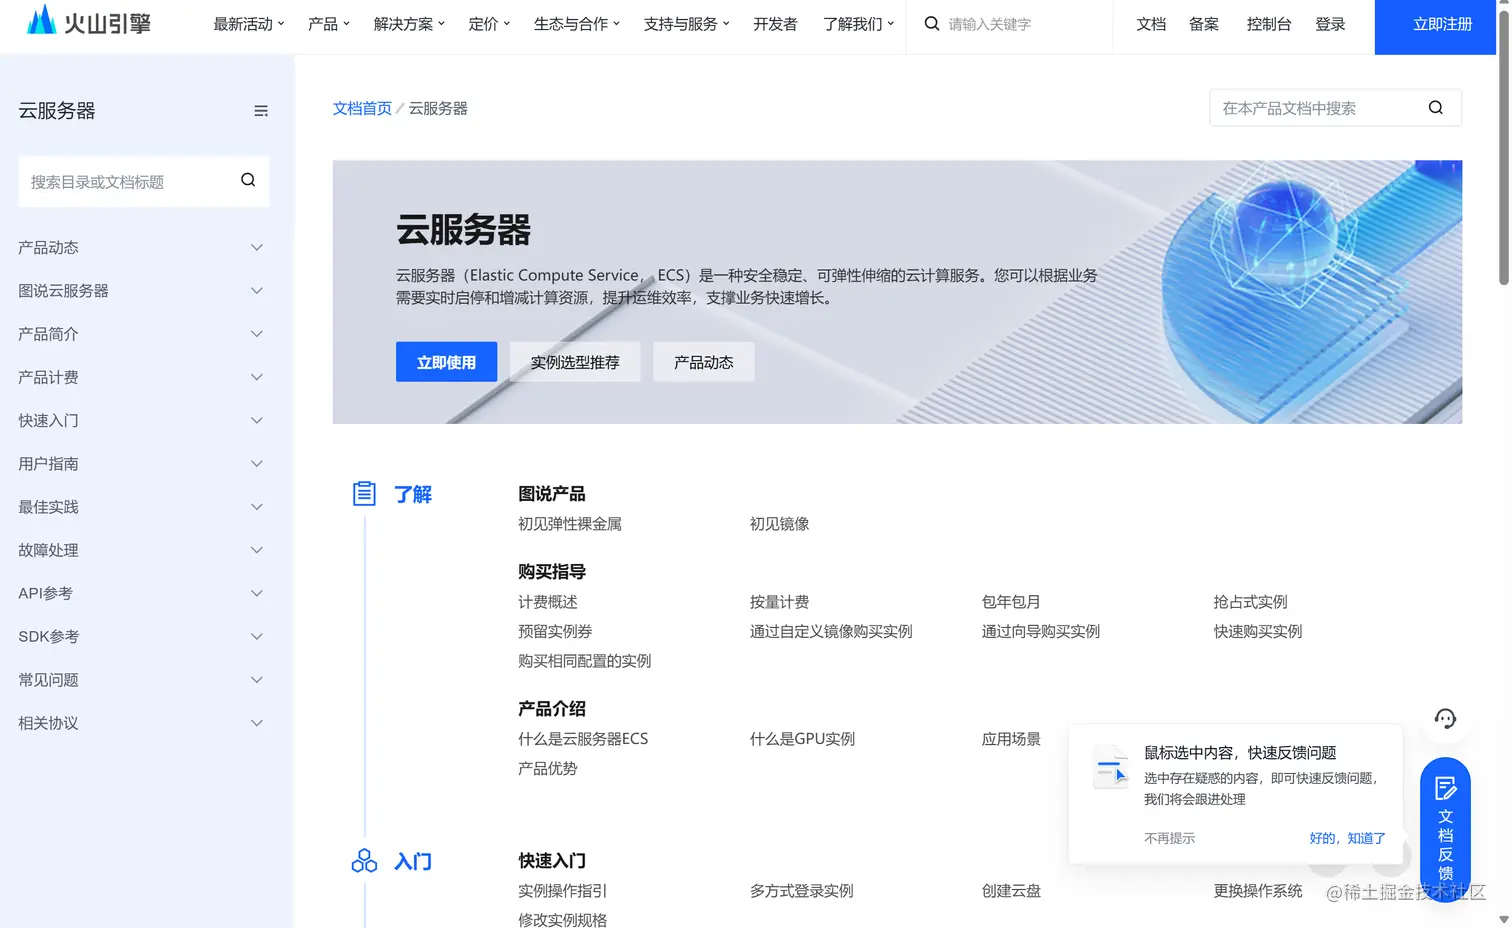1512x928 pixels.
Task: Open the 控制台 link in header
Action: point(1269,24)
